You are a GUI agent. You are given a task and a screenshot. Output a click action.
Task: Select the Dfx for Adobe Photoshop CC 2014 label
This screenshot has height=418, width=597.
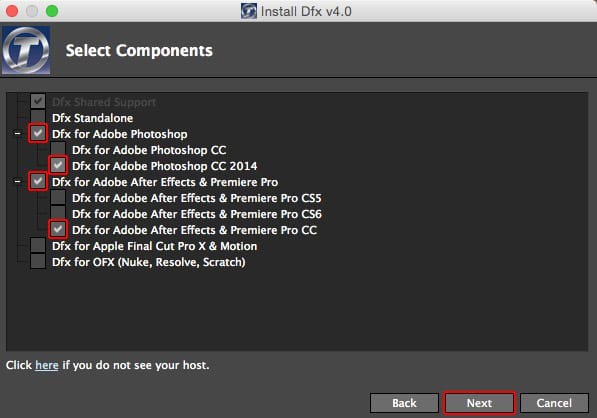(x=164, y=166)
